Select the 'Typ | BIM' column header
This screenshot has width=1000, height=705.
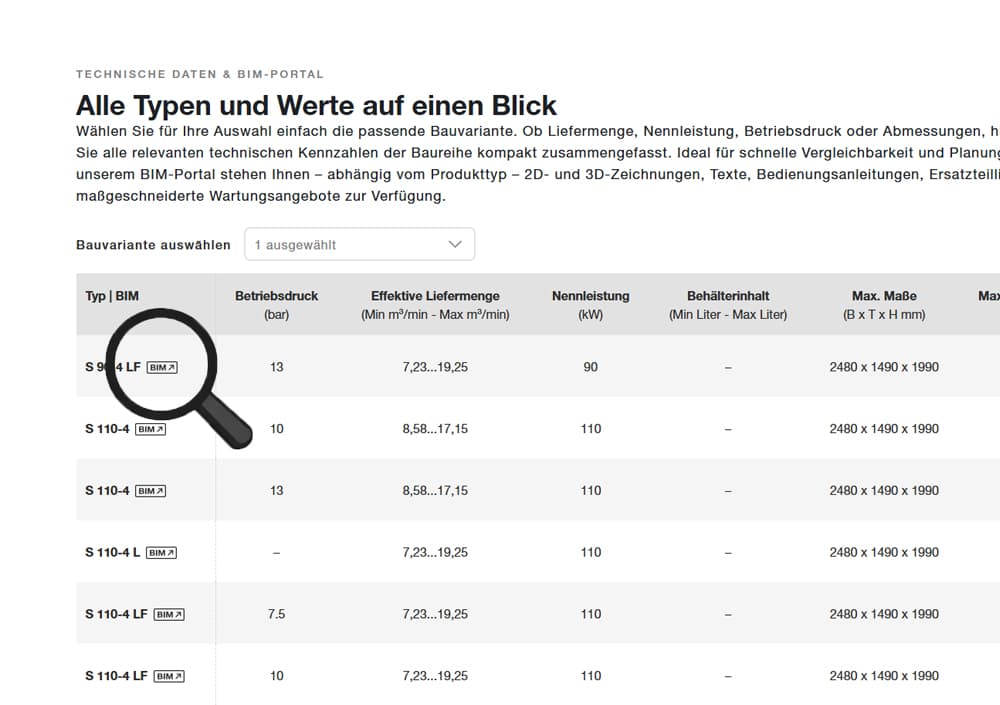point(110,295)
